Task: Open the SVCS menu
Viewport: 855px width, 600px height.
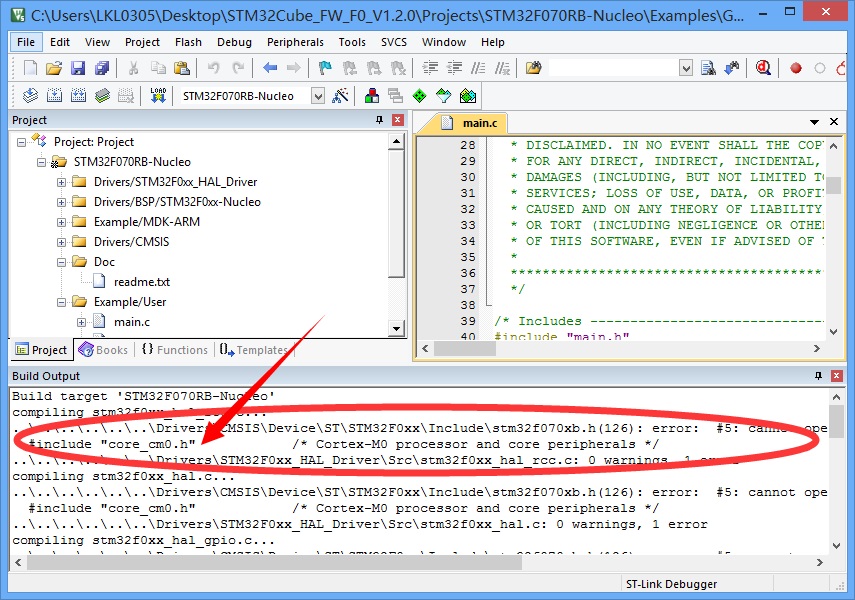Action: pyautogui.click(x=394, y=42)
